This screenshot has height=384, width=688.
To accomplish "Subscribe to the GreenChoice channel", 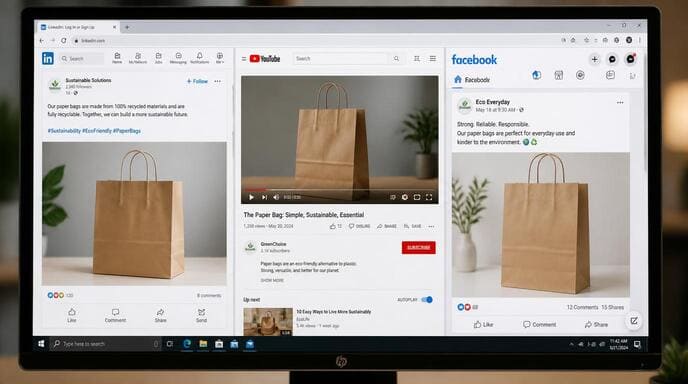I will click(x=419, y=248).
